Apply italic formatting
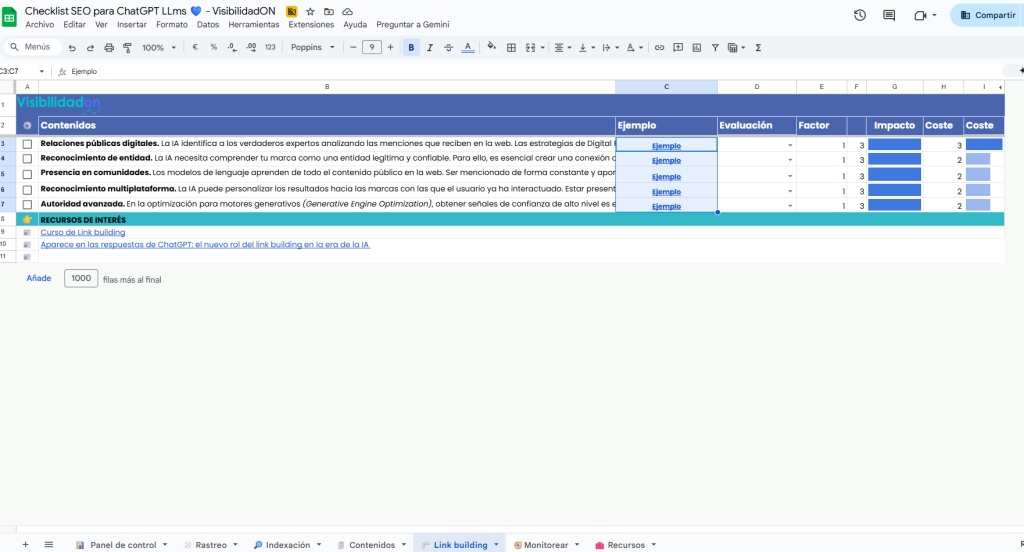The height and width of the screenshot is (552, 1024). tap(429, 47)
